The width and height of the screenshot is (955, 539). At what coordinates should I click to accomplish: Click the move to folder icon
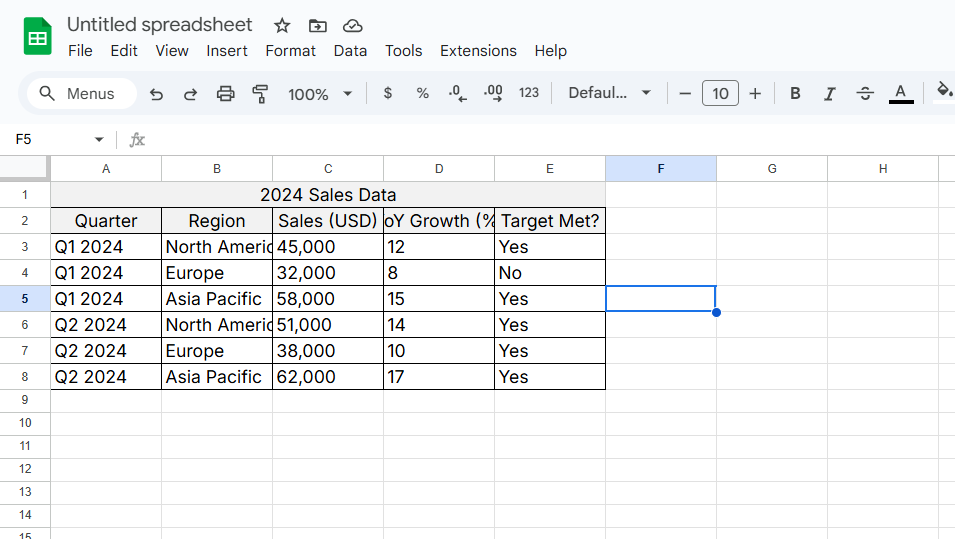(x=317, y=26)
